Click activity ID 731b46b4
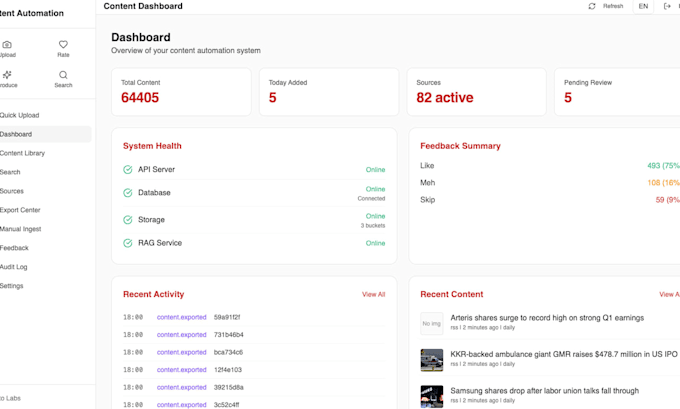Screen dimensions: 680x409 [229, 335]
